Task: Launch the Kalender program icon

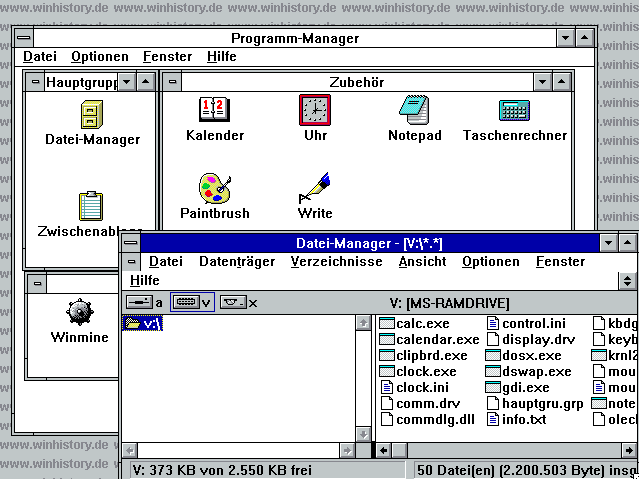Action: coord(214,109)
